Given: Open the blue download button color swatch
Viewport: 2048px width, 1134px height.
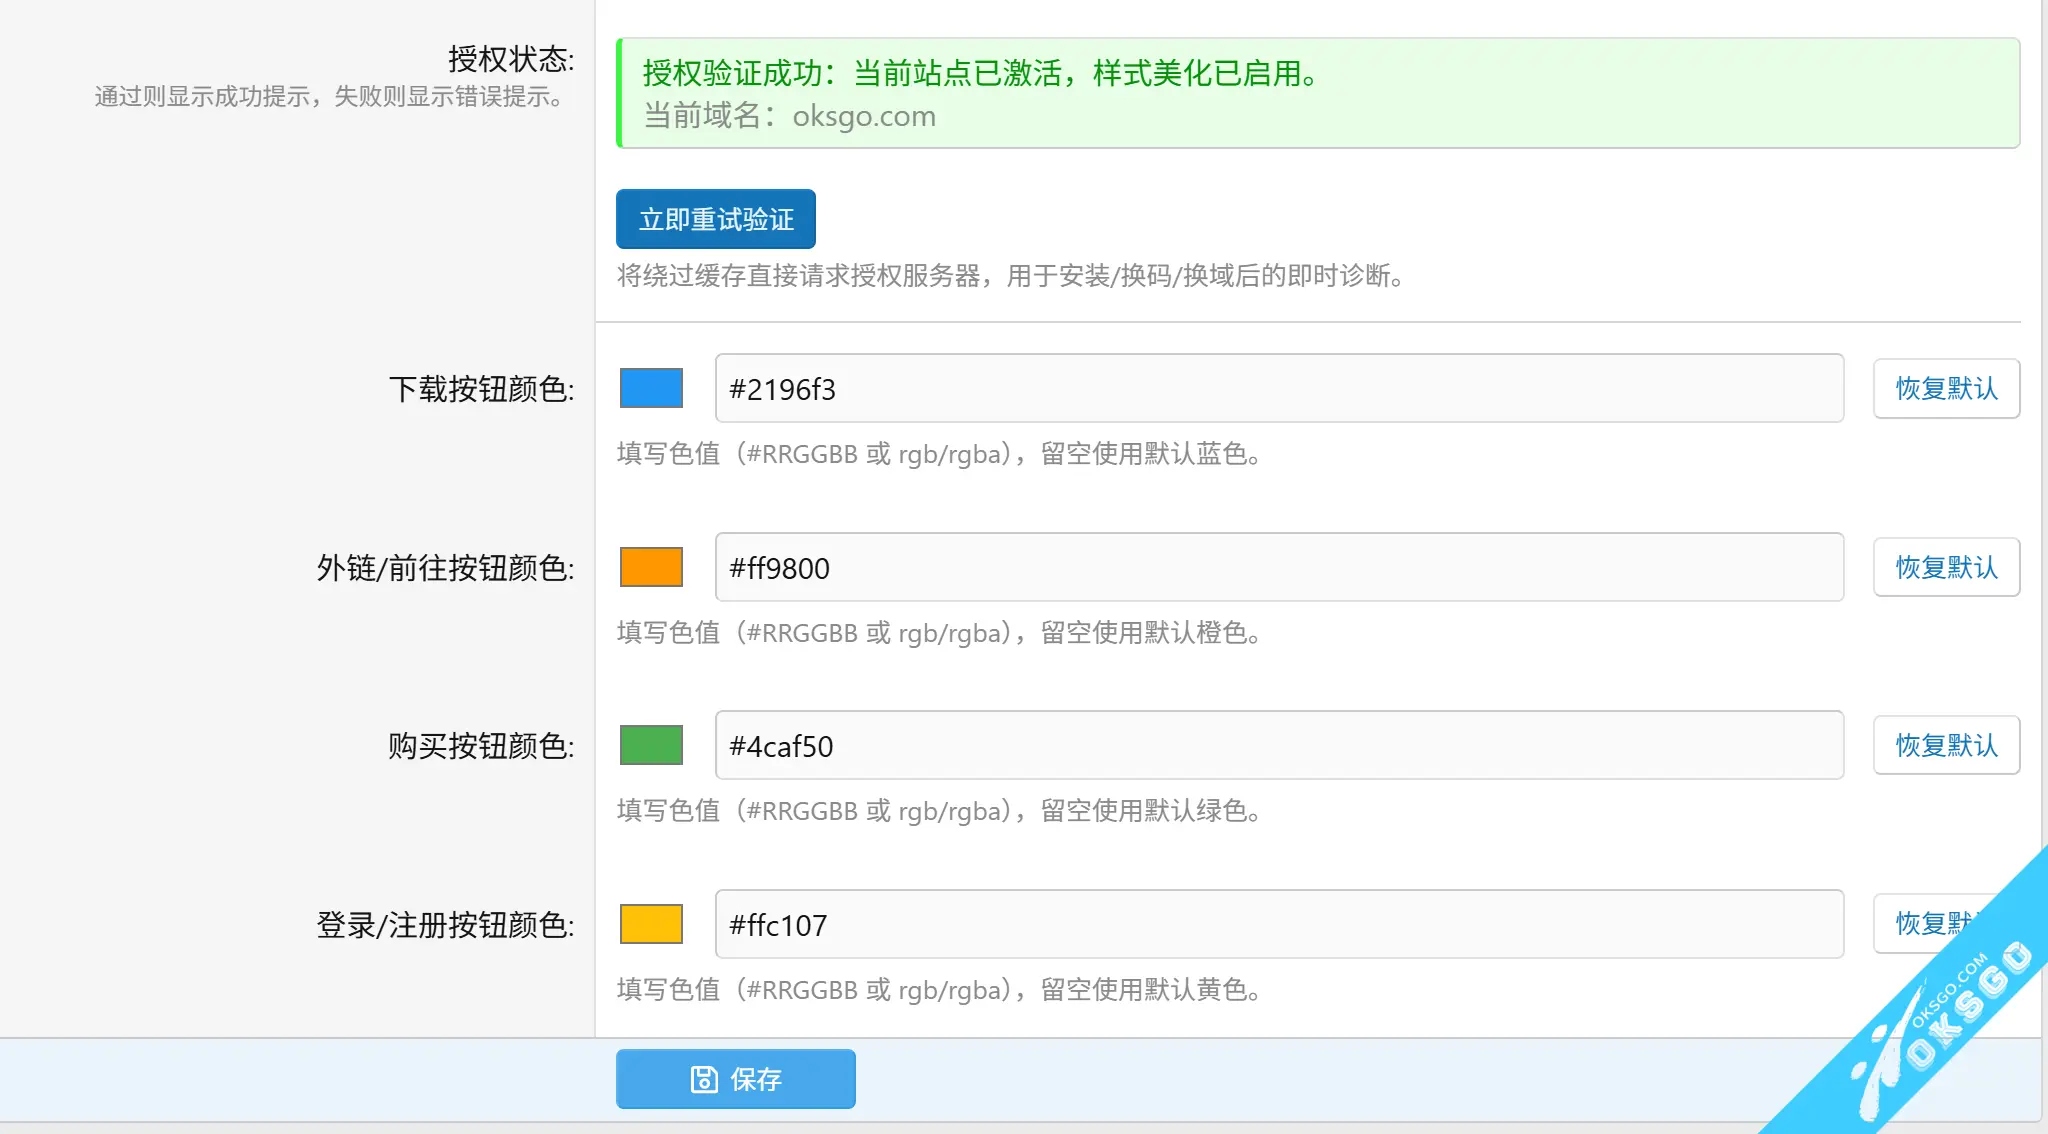Looking at the screenshot, I should coord(651,388).
